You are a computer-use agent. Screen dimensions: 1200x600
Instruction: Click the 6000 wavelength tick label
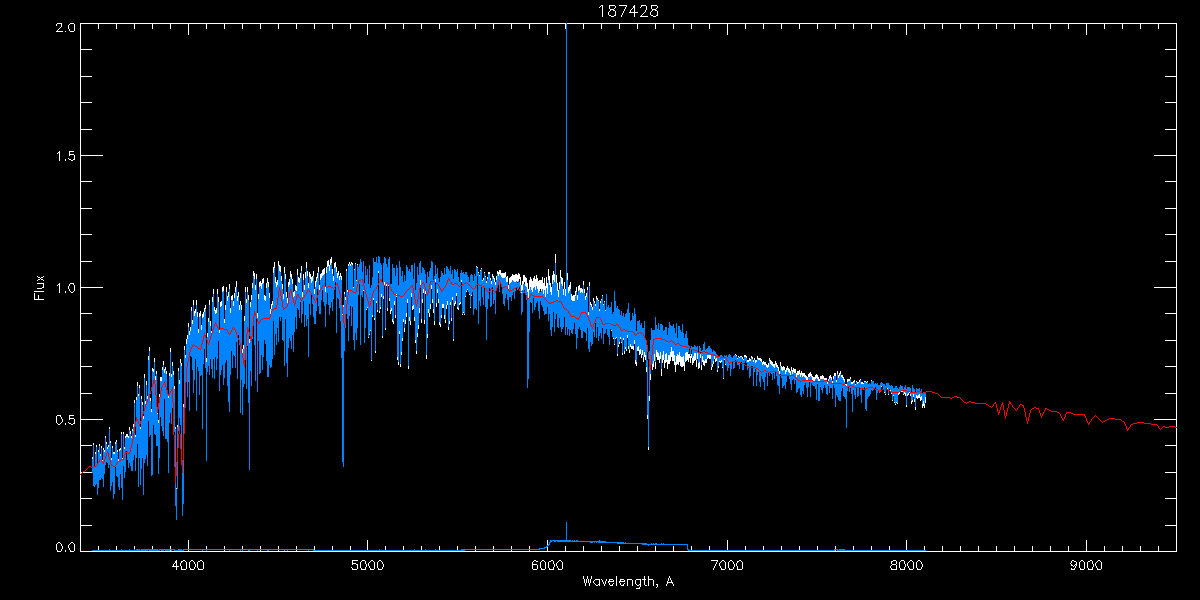click(548, 565)
